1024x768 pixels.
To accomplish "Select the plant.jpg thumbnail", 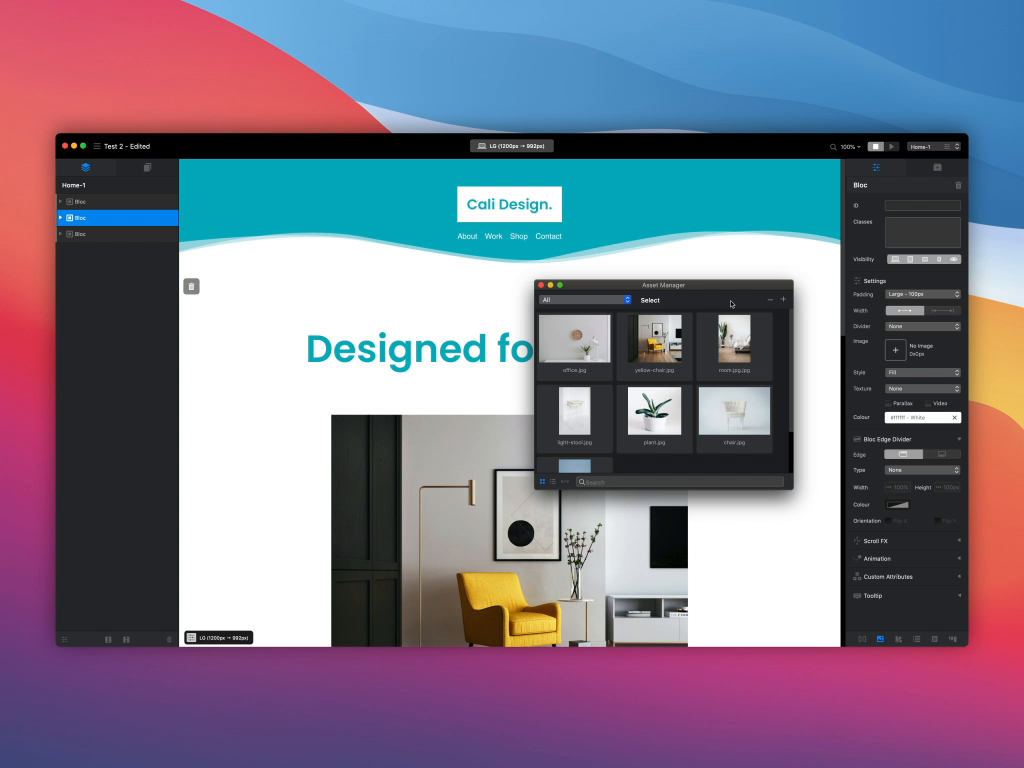I will 653,410.
